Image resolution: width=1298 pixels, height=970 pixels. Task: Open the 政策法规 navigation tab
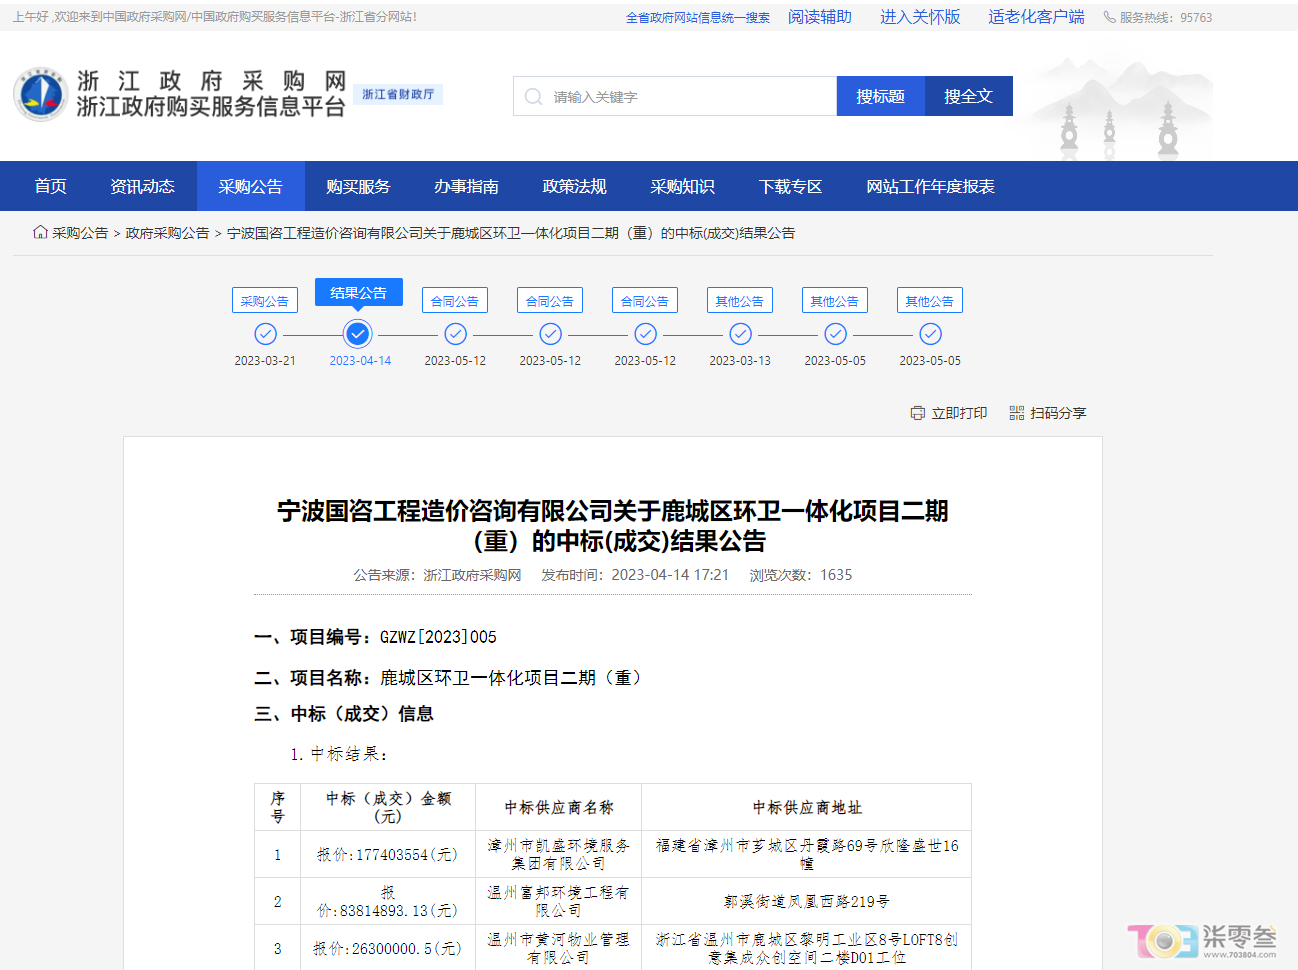(574, 186)
